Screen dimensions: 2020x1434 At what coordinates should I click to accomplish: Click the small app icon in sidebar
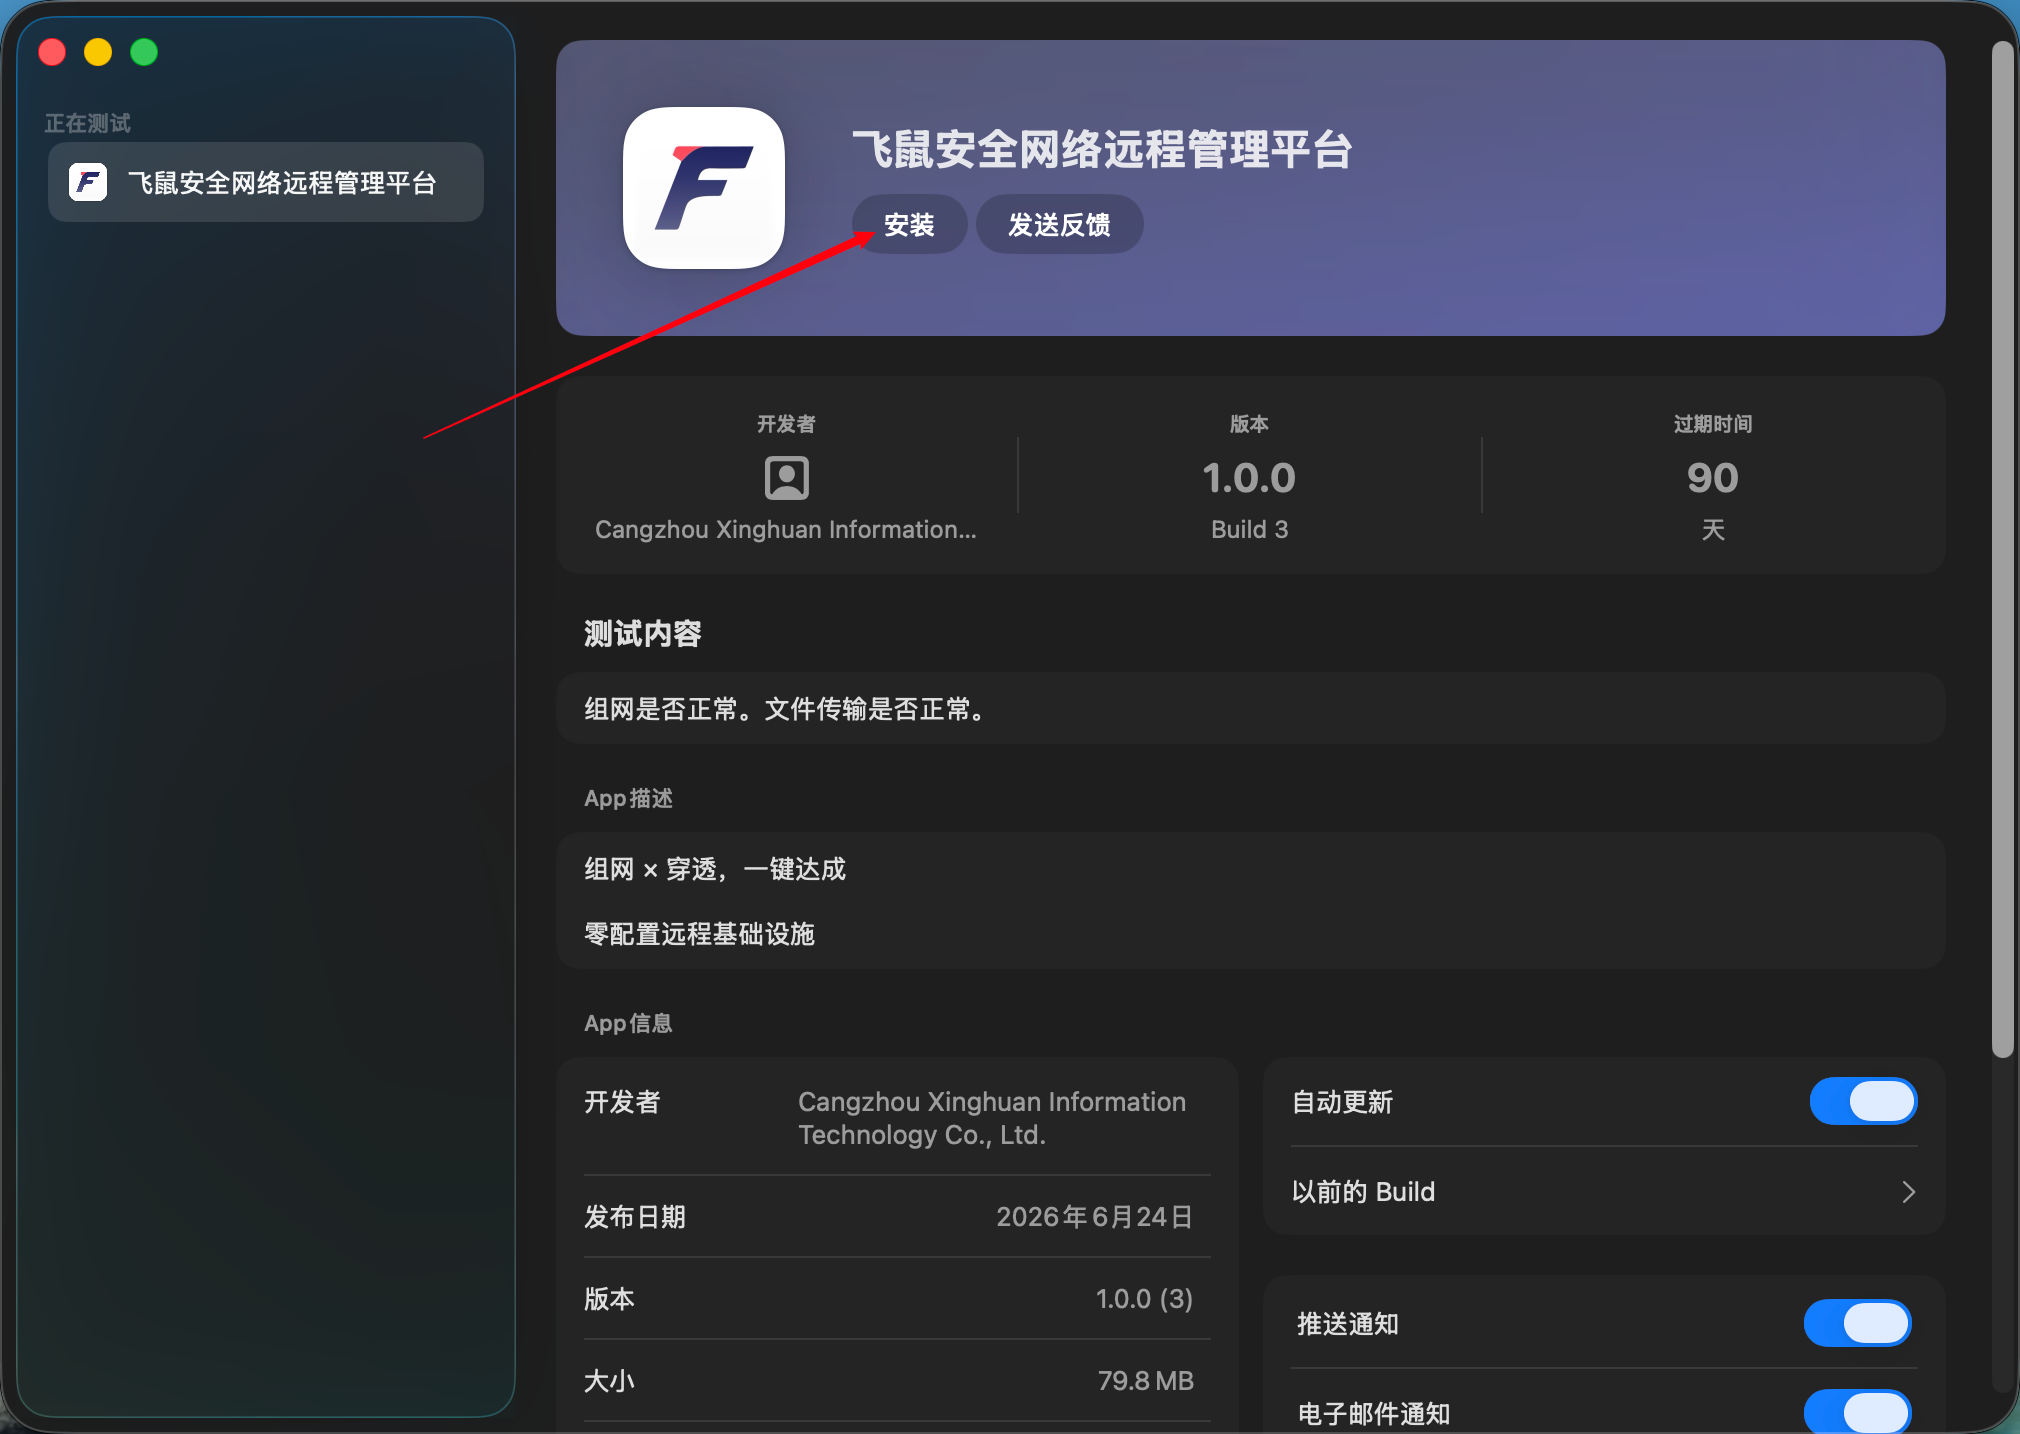88,182
